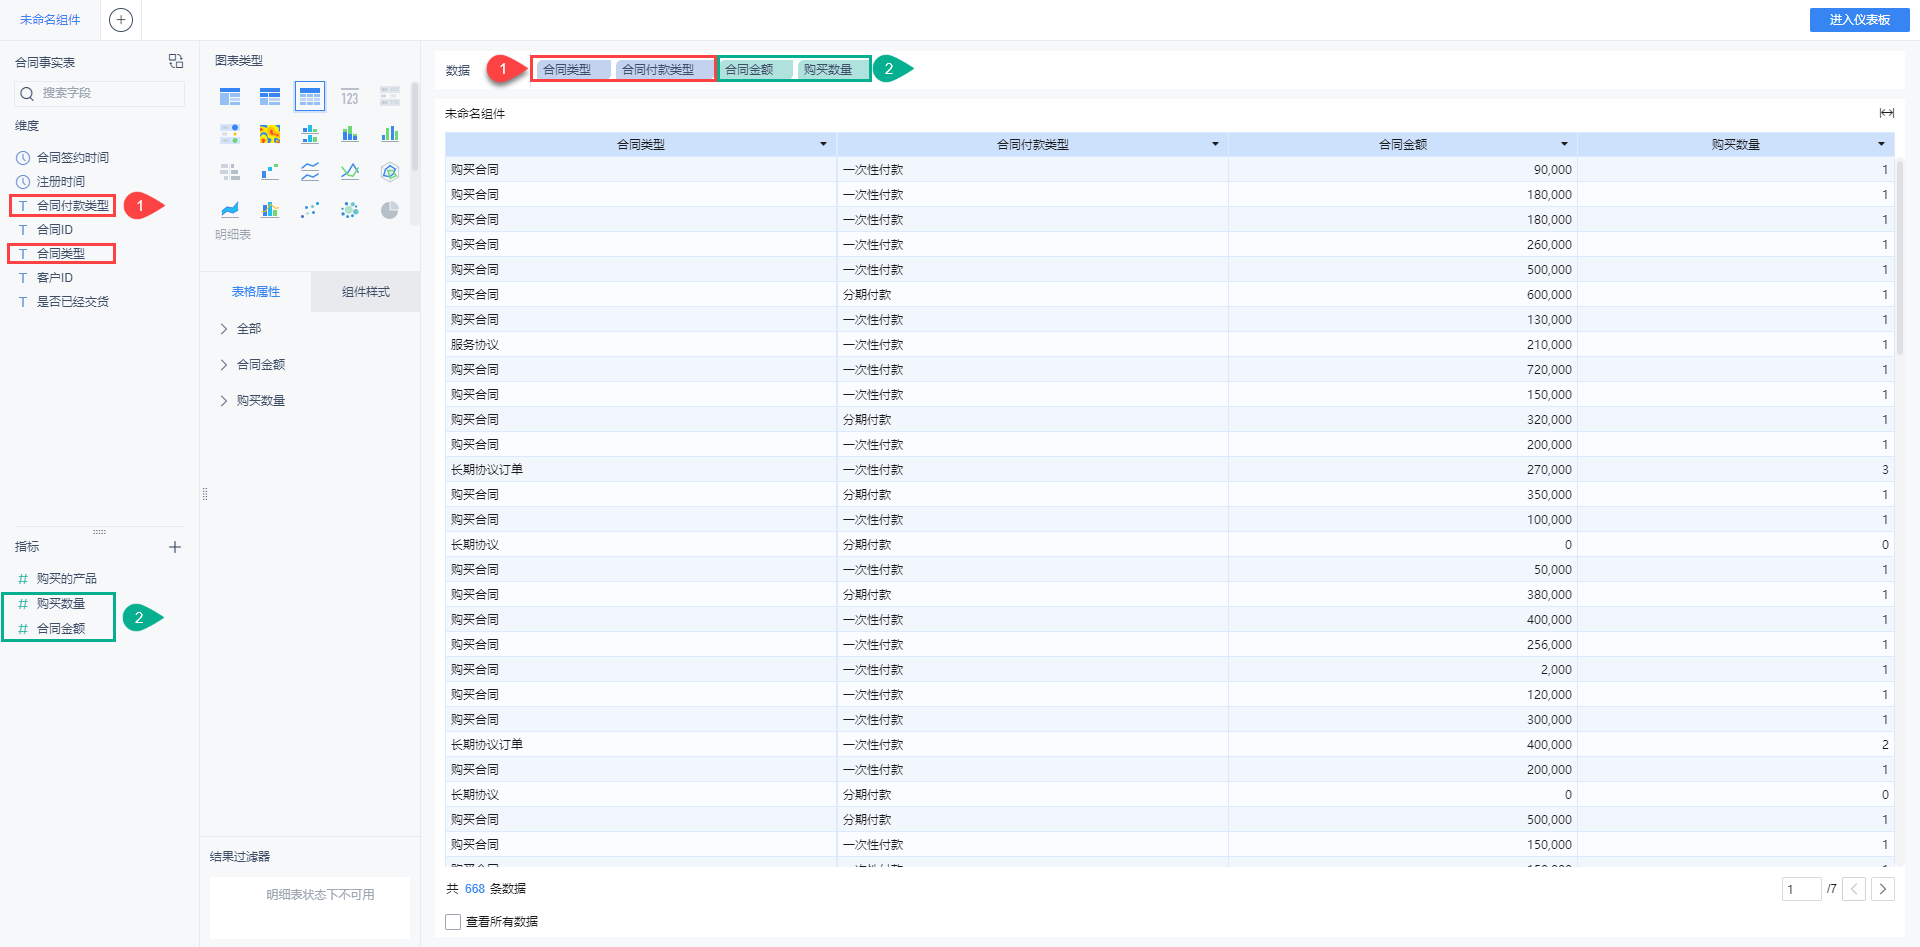Select the KPI 123 indicator card chart type

pyautogui.click(x=350, y=97)
